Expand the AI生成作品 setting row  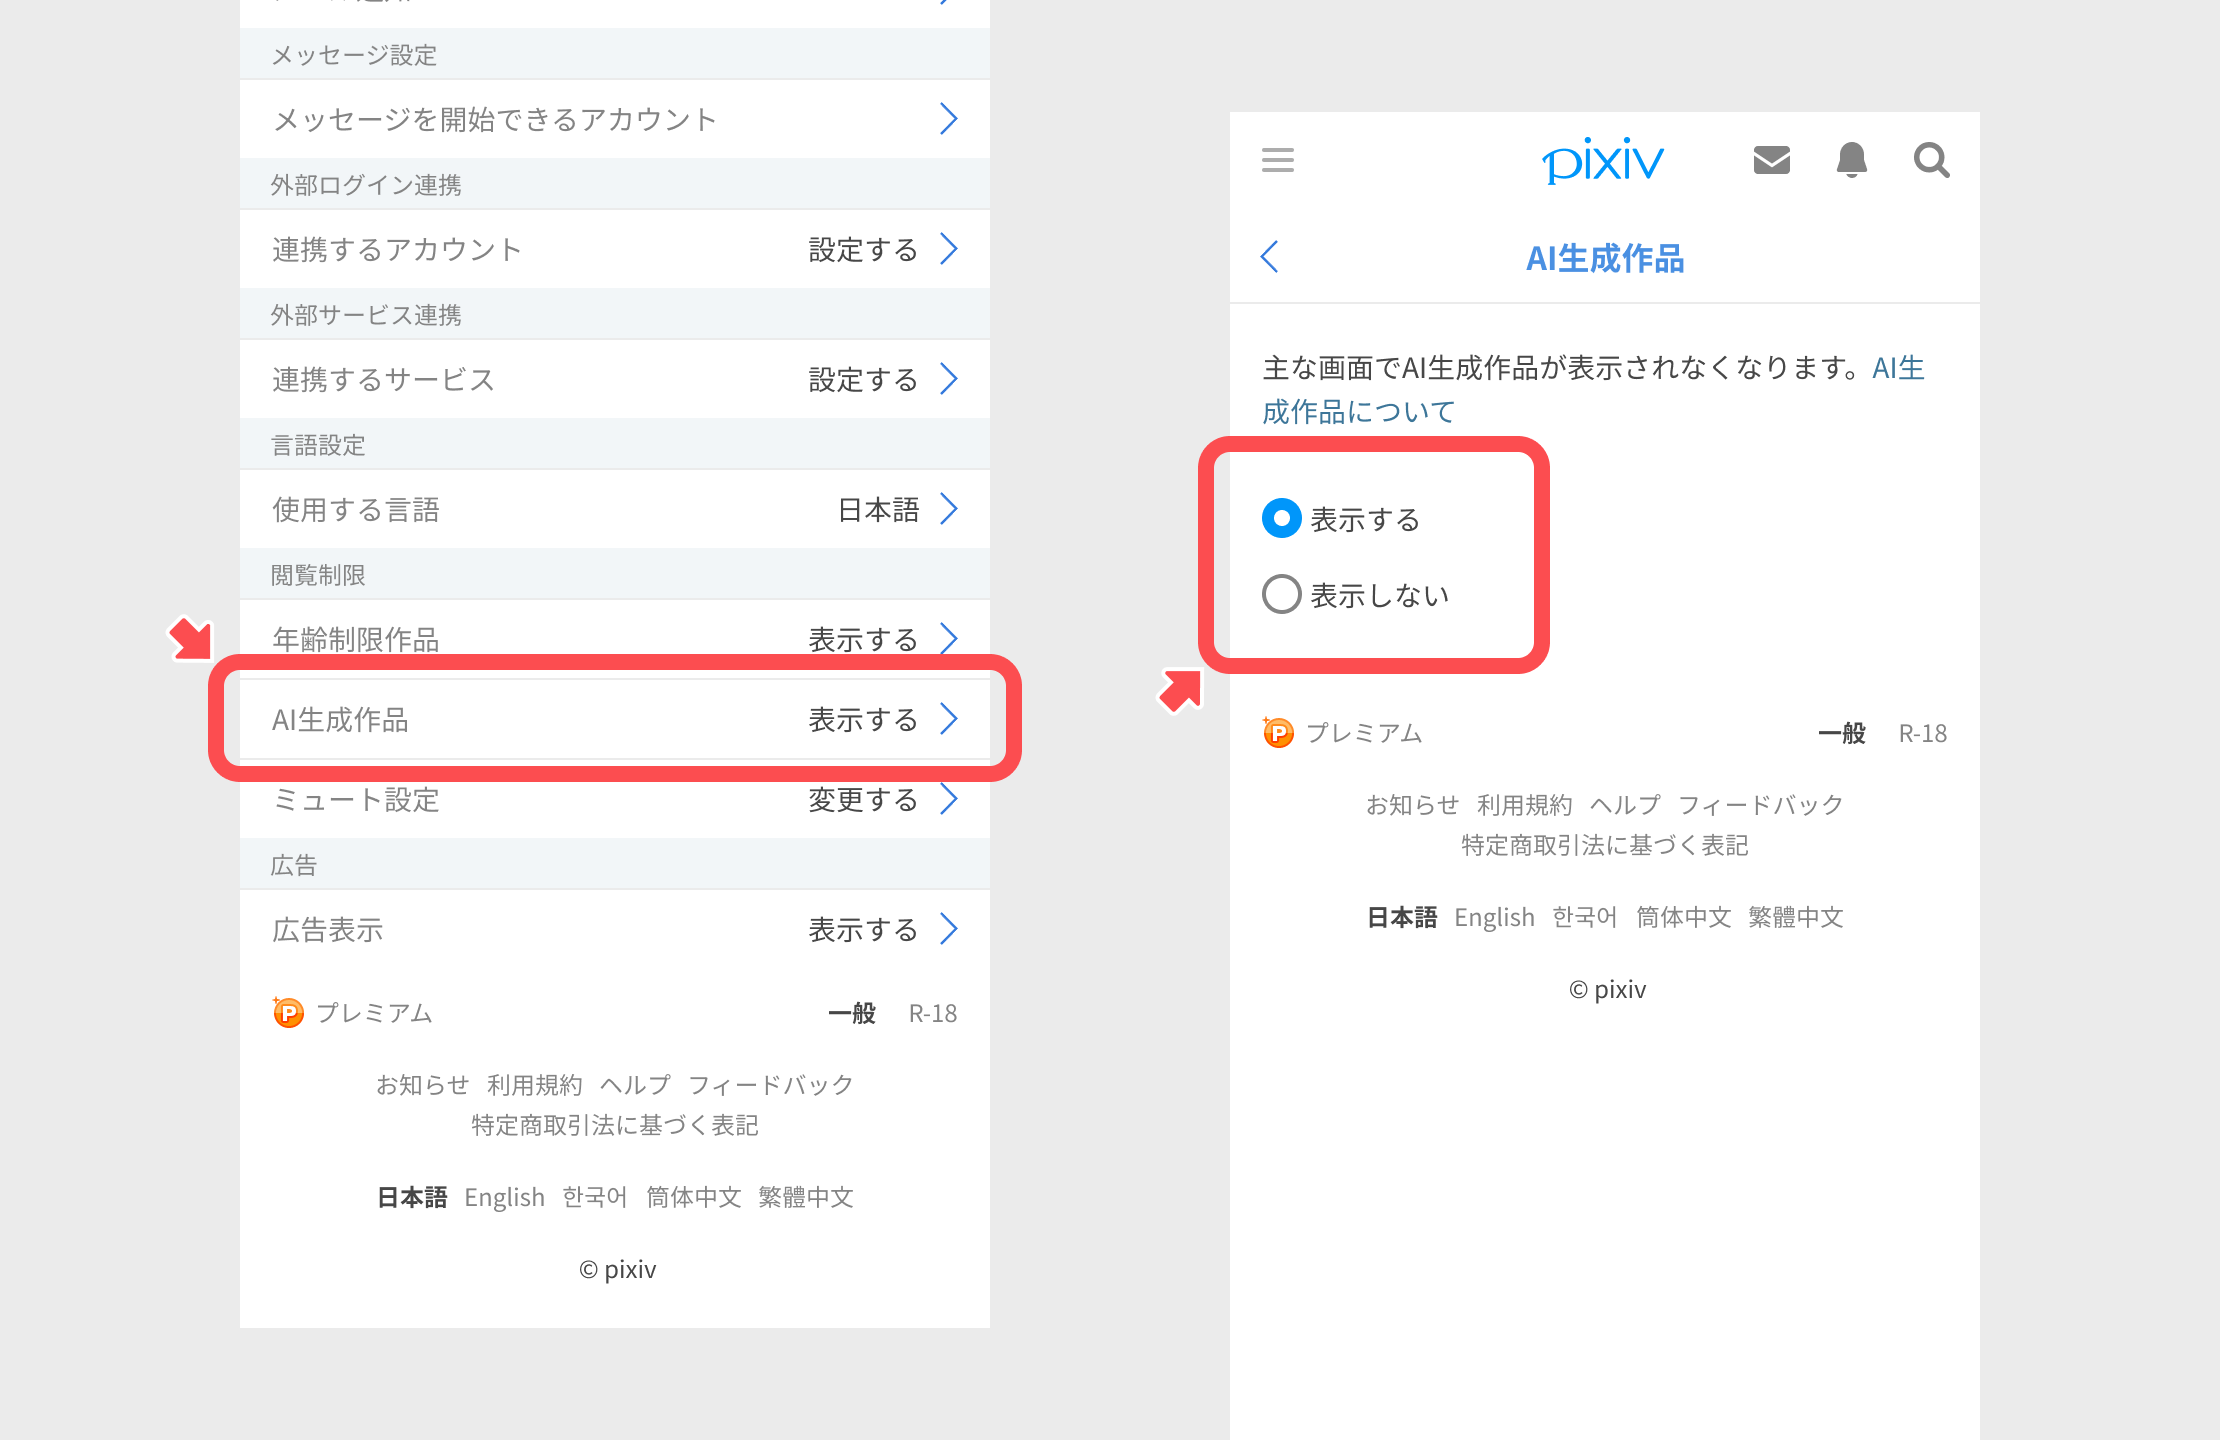[x=614, y=719]
